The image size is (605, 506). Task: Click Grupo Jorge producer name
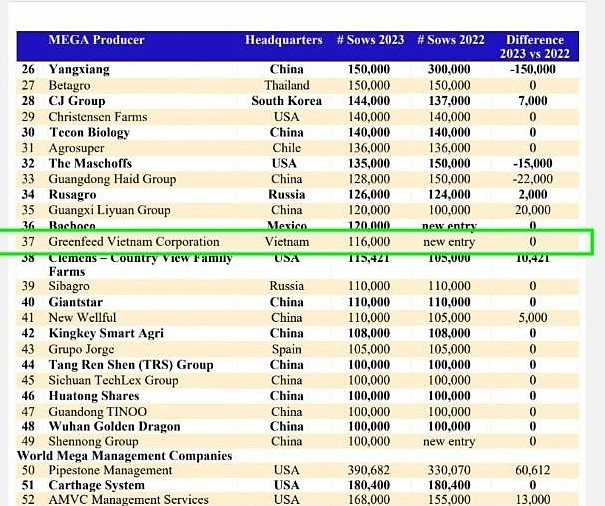pyautogui.click(x=81, y=349)
